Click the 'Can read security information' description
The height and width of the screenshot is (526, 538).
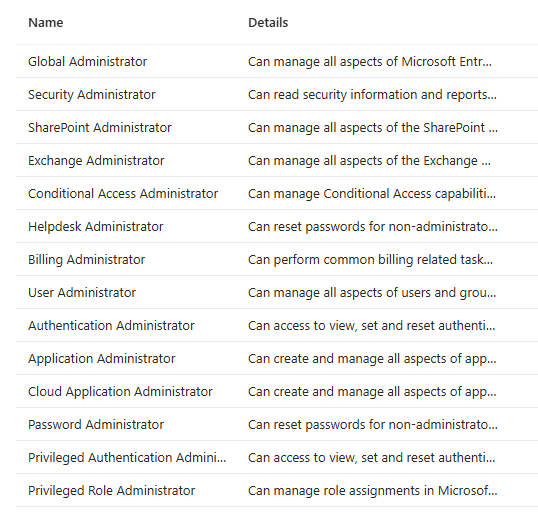(x=372, y=95)
